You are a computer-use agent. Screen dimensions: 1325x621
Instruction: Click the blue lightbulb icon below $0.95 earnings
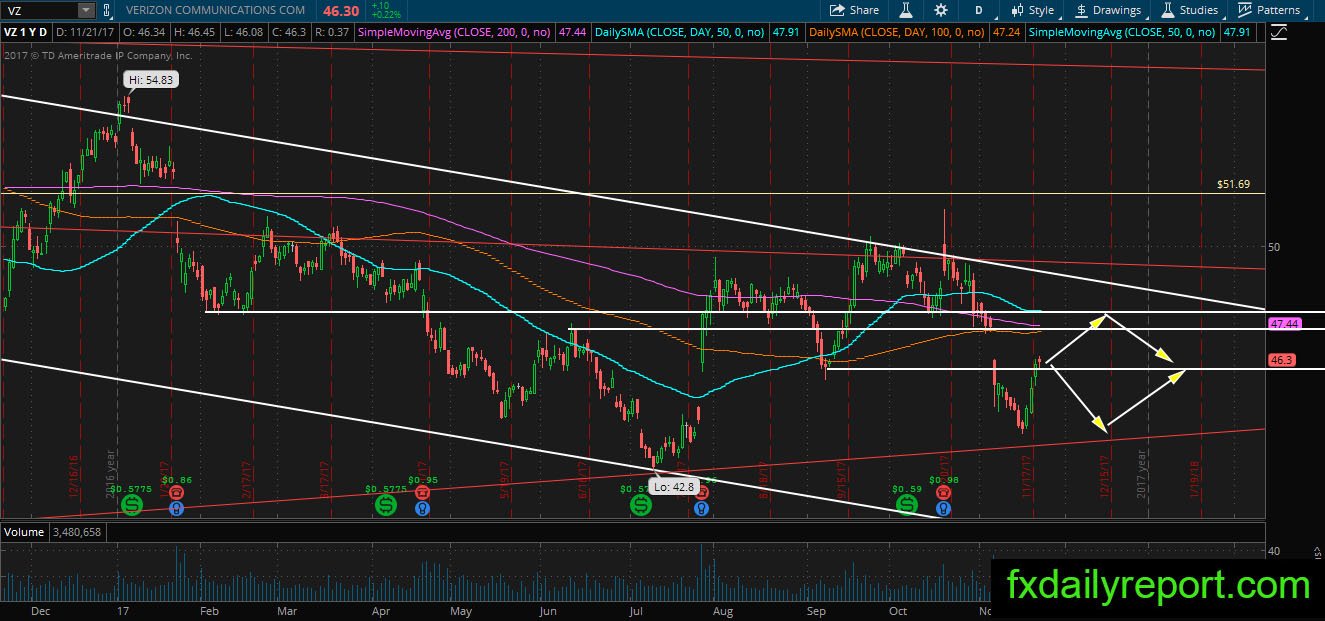click(x=422, y=508)
